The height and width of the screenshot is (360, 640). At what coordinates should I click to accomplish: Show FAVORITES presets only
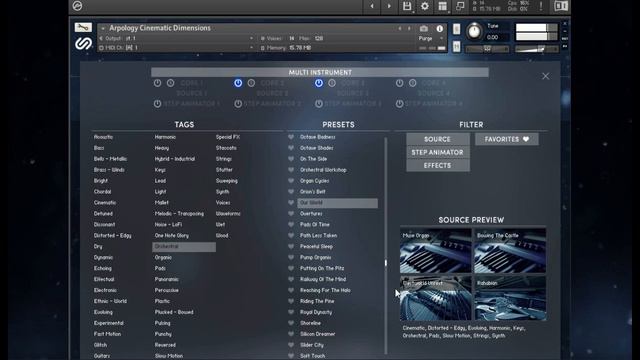(x=507, y=139)
